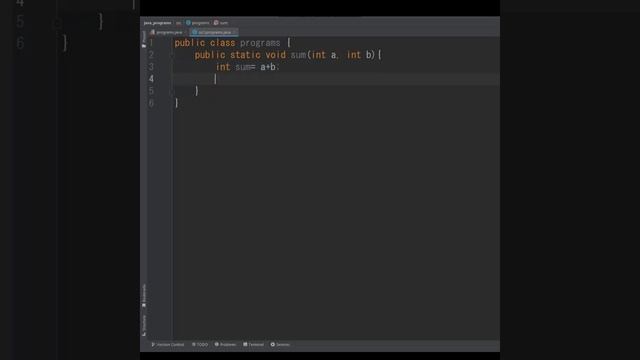Click line number 2 in the gutter
Screen dimensions: 640x360
coord(151,55)
